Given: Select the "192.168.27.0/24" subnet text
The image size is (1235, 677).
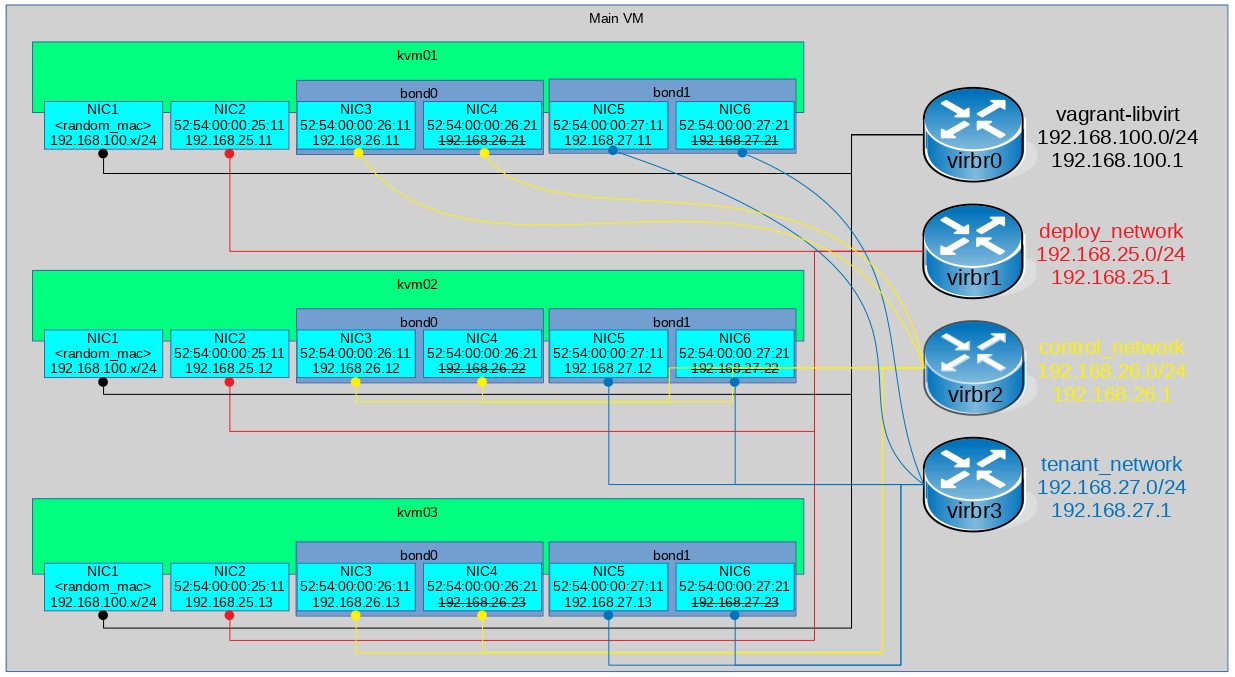Looking at the screenshot, I should (1111, 487).
